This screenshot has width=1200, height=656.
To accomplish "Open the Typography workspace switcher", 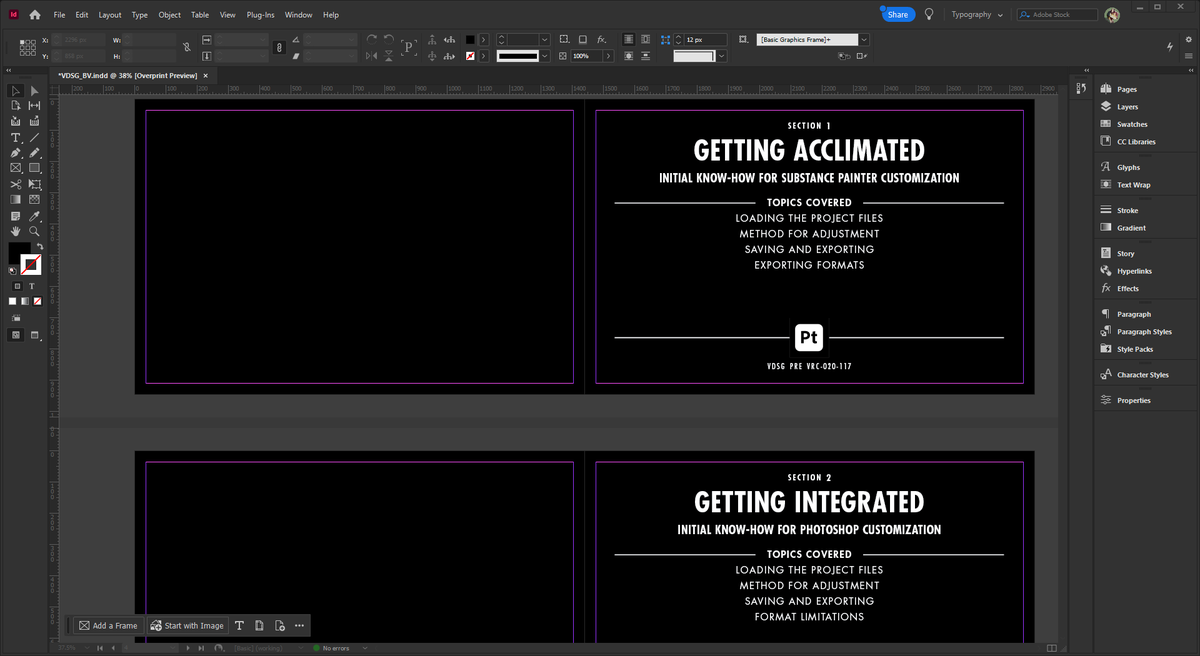I will pos(977,15).
